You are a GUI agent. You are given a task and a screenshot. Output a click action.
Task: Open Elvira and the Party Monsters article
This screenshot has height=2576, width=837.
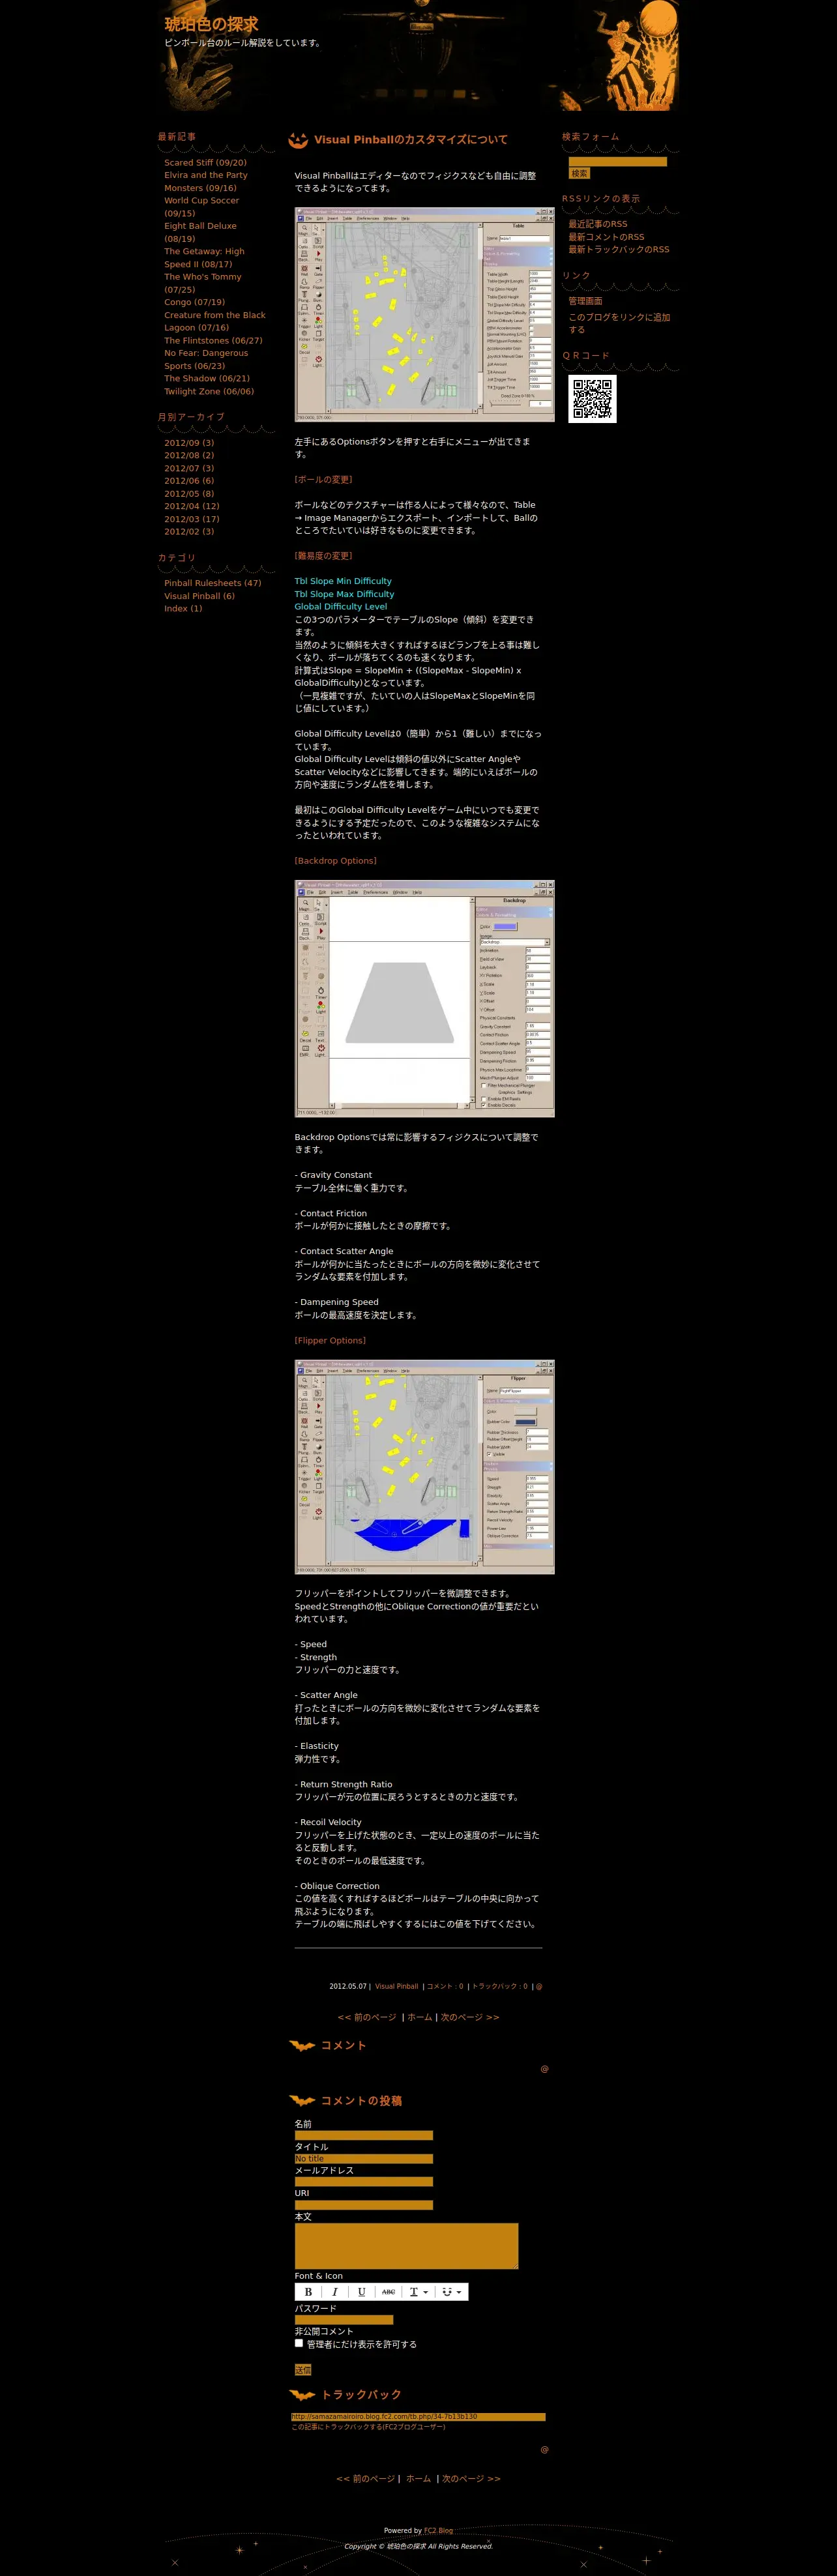(x=206, y=181)
